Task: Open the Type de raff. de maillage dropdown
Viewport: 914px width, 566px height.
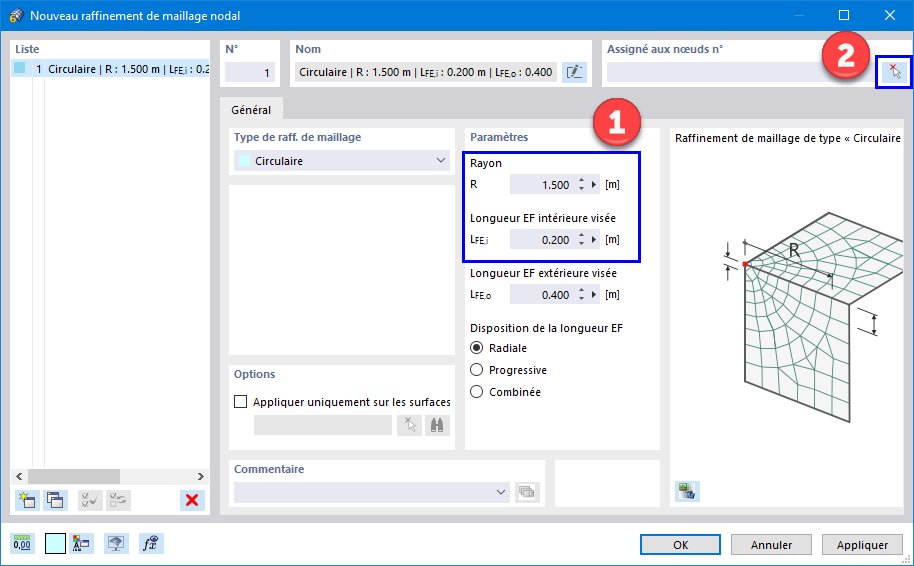Action: 342,161
